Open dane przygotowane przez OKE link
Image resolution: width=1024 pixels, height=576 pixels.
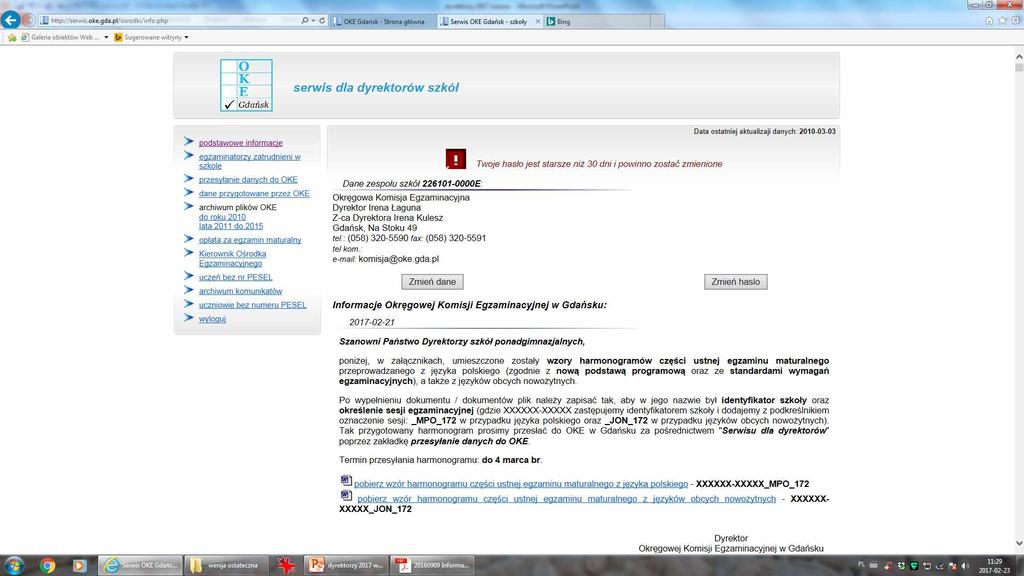254,193
